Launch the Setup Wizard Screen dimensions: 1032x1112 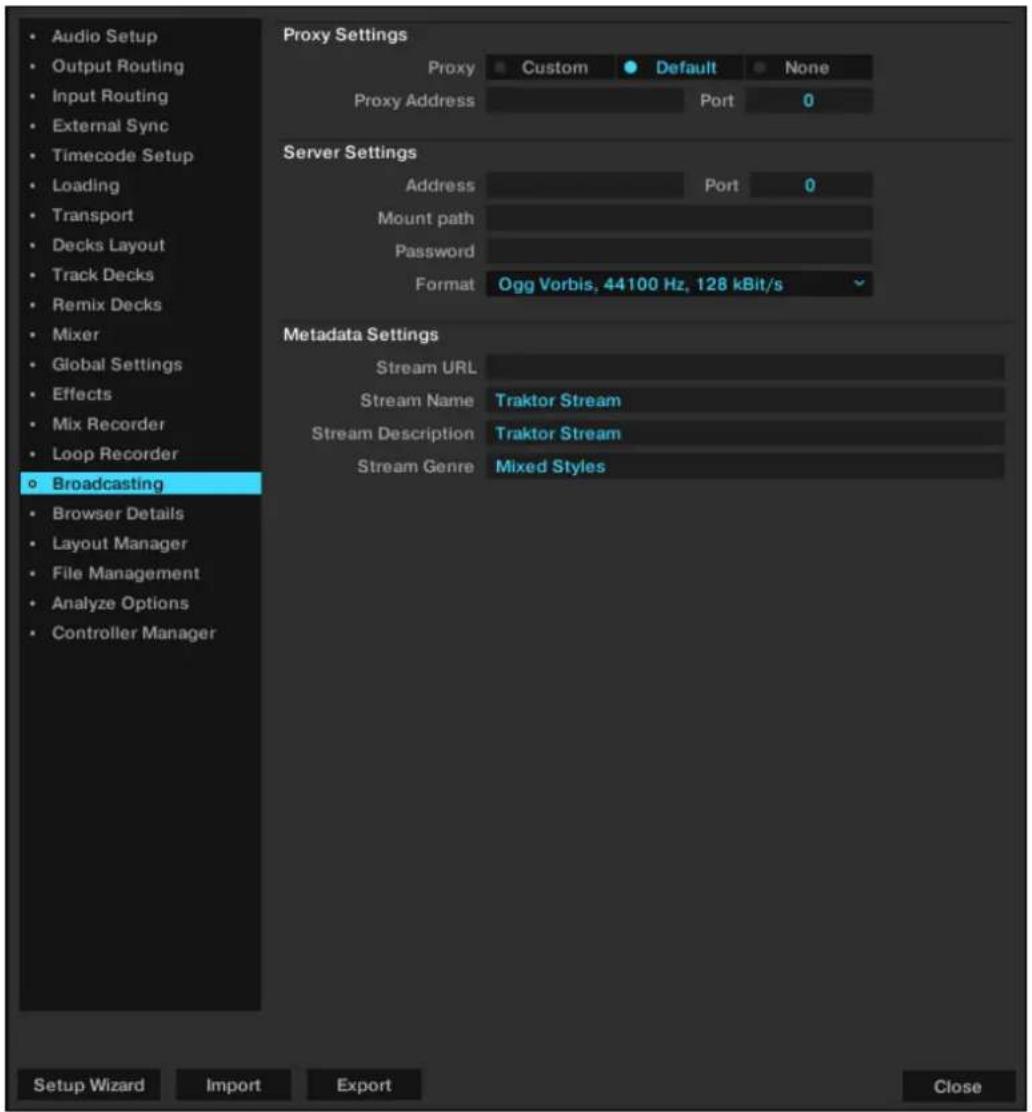click(x=89, y=1085)
